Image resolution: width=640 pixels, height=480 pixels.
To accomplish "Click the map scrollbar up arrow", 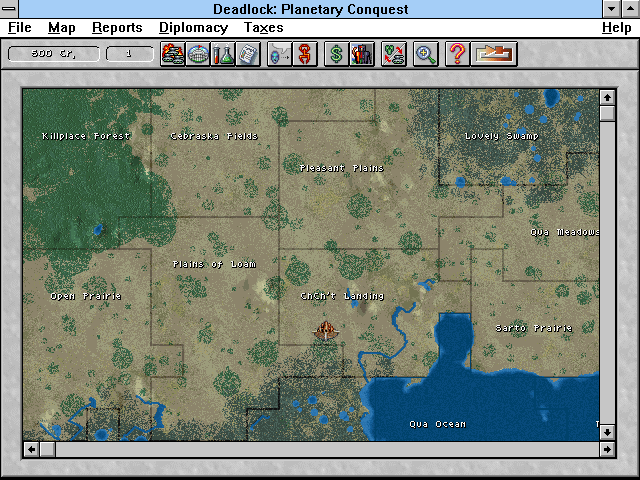I will click(x=606, y=97).
